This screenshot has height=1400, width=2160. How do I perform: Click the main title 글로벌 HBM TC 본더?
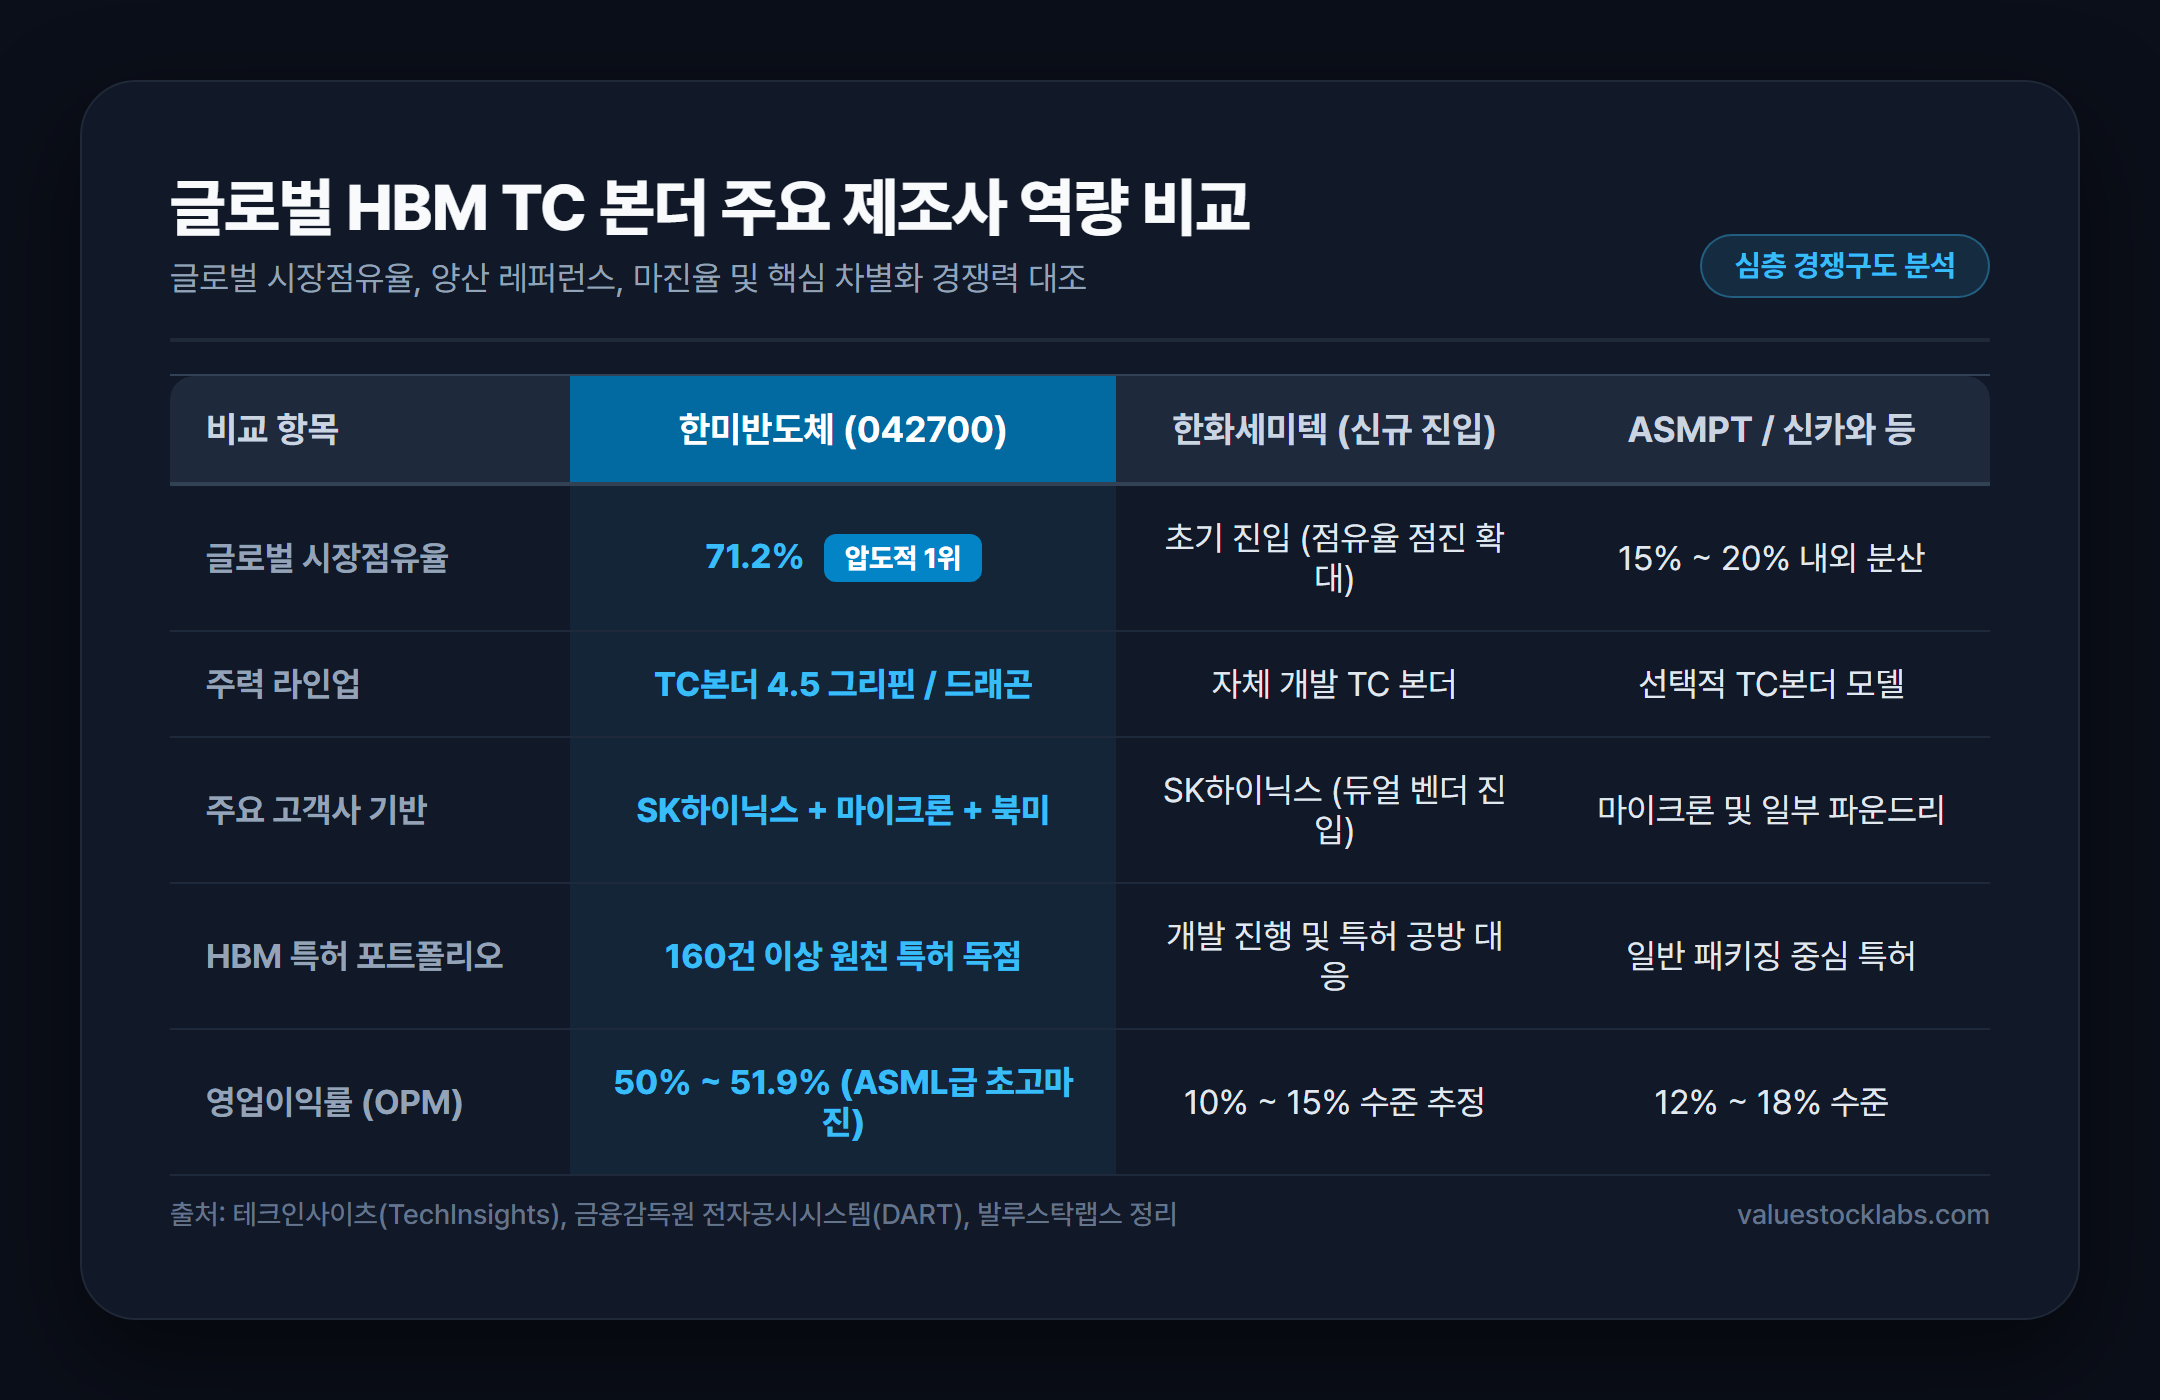(710, 208)
